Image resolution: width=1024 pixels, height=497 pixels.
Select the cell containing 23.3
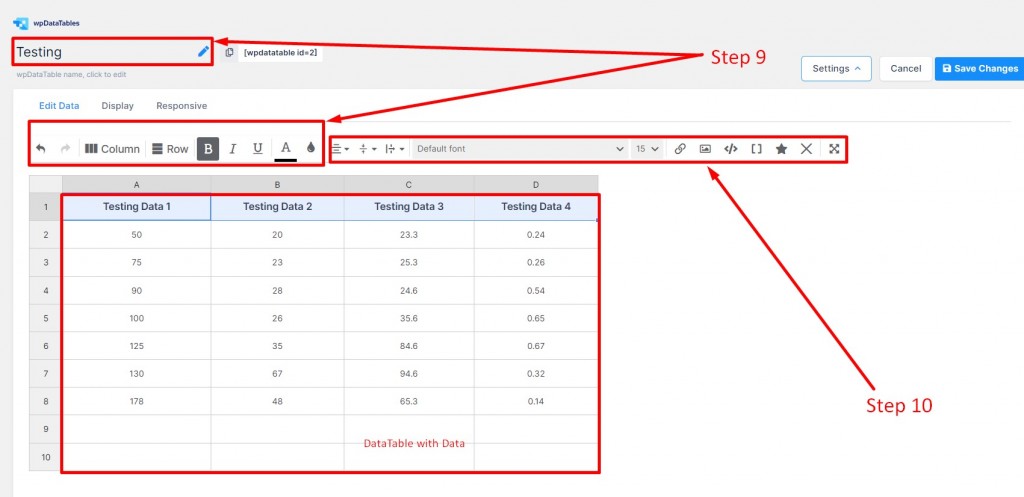tap(409, 235)
